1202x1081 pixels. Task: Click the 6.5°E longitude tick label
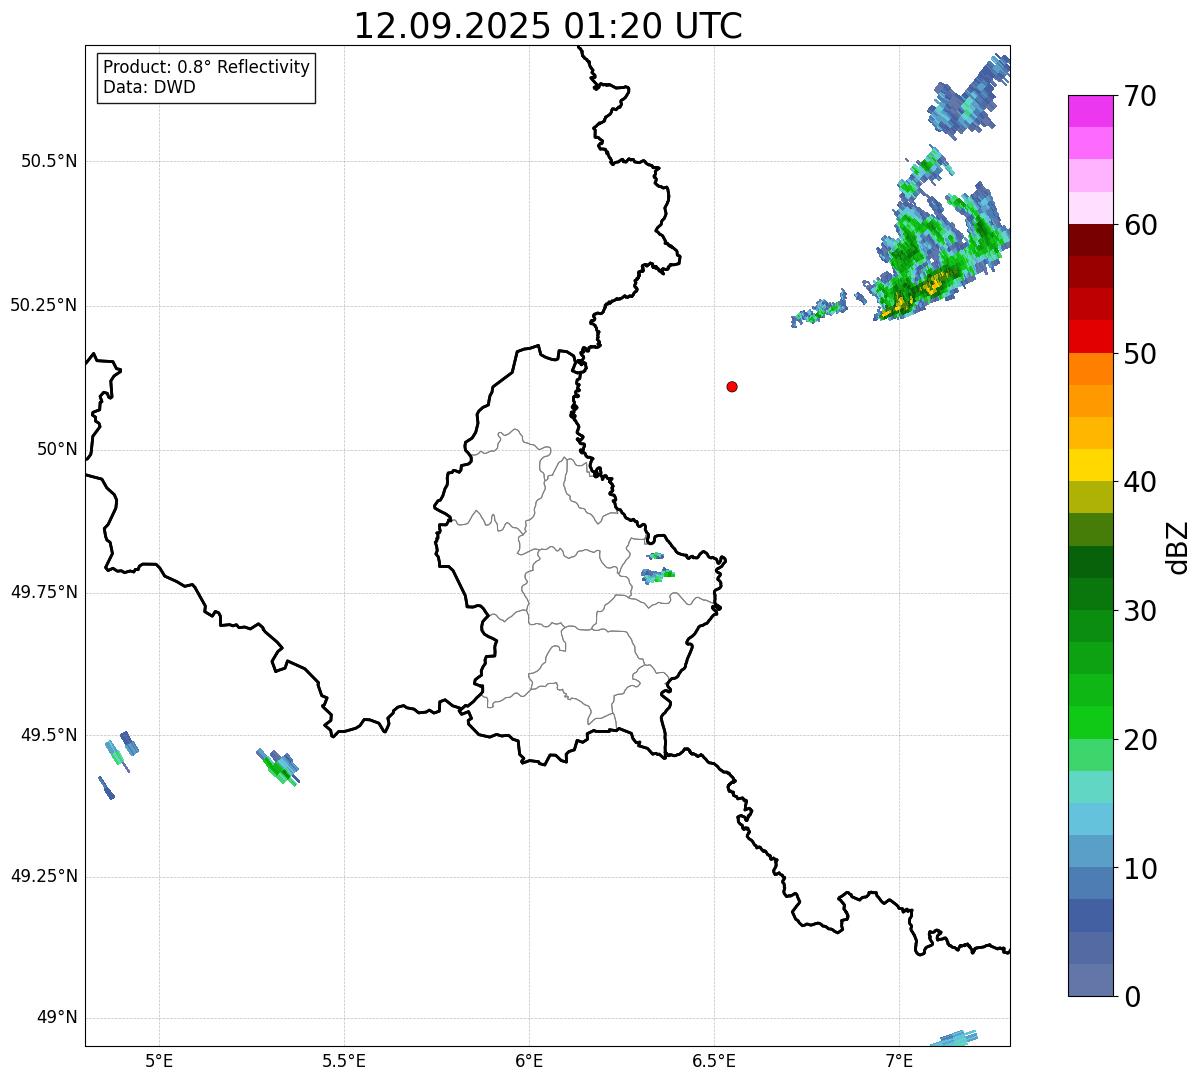[x=714, y=1060]
